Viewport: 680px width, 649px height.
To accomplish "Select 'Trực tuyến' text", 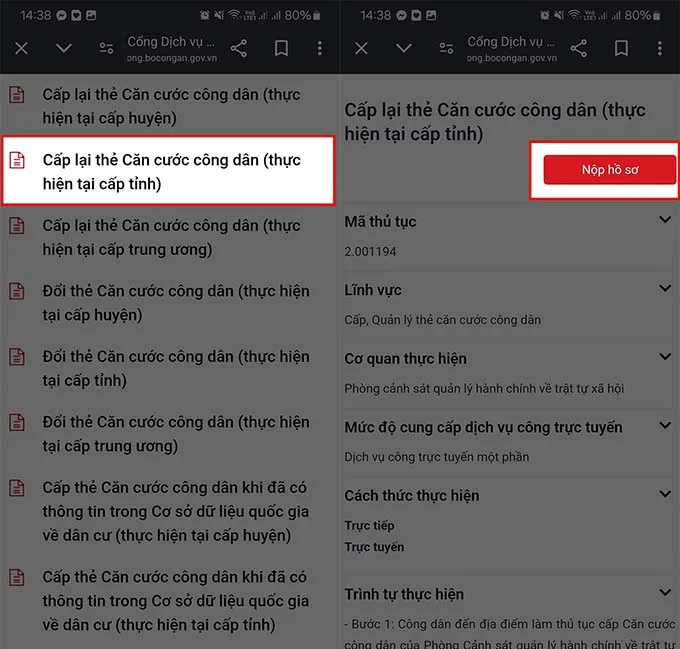I will coord(374,547).
